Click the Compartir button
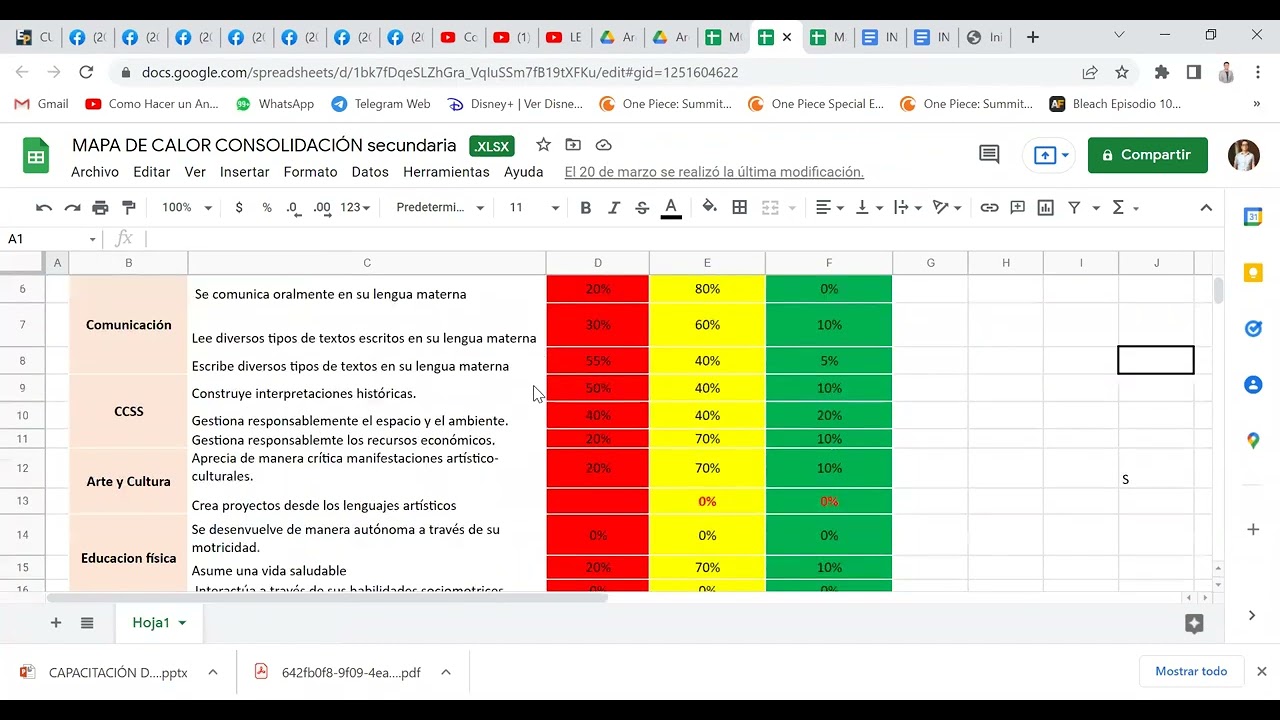Screen dimensions: 1280x720 pos(1147,155)
